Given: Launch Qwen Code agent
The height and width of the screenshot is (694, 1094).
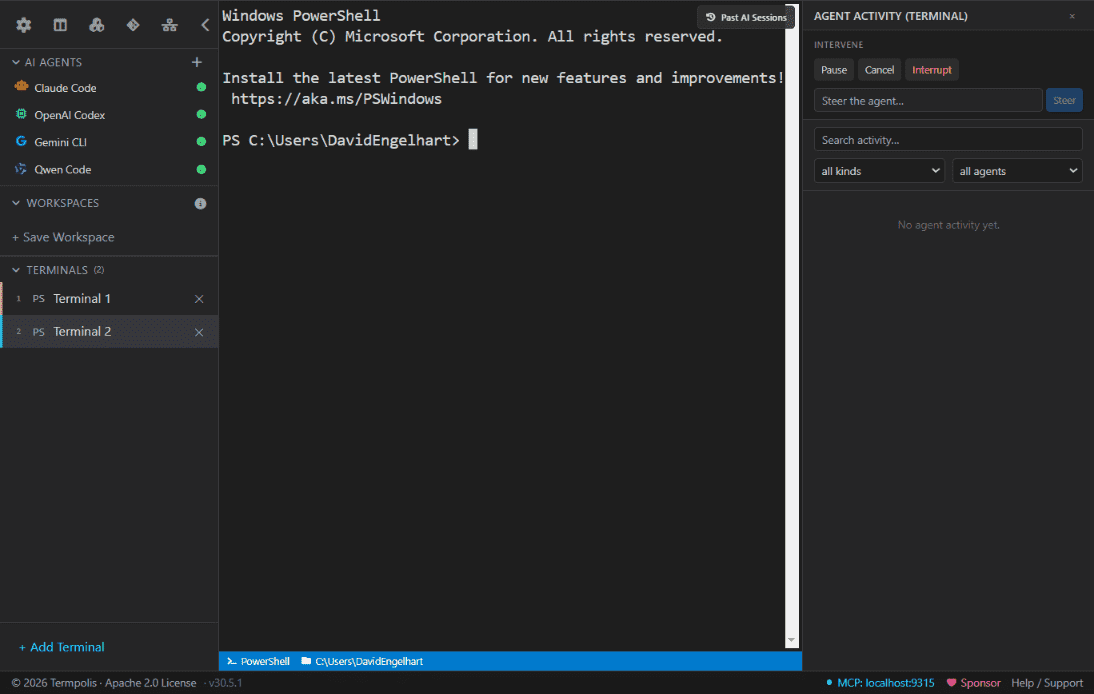Looking at the screenshot, I should point(63,169).
